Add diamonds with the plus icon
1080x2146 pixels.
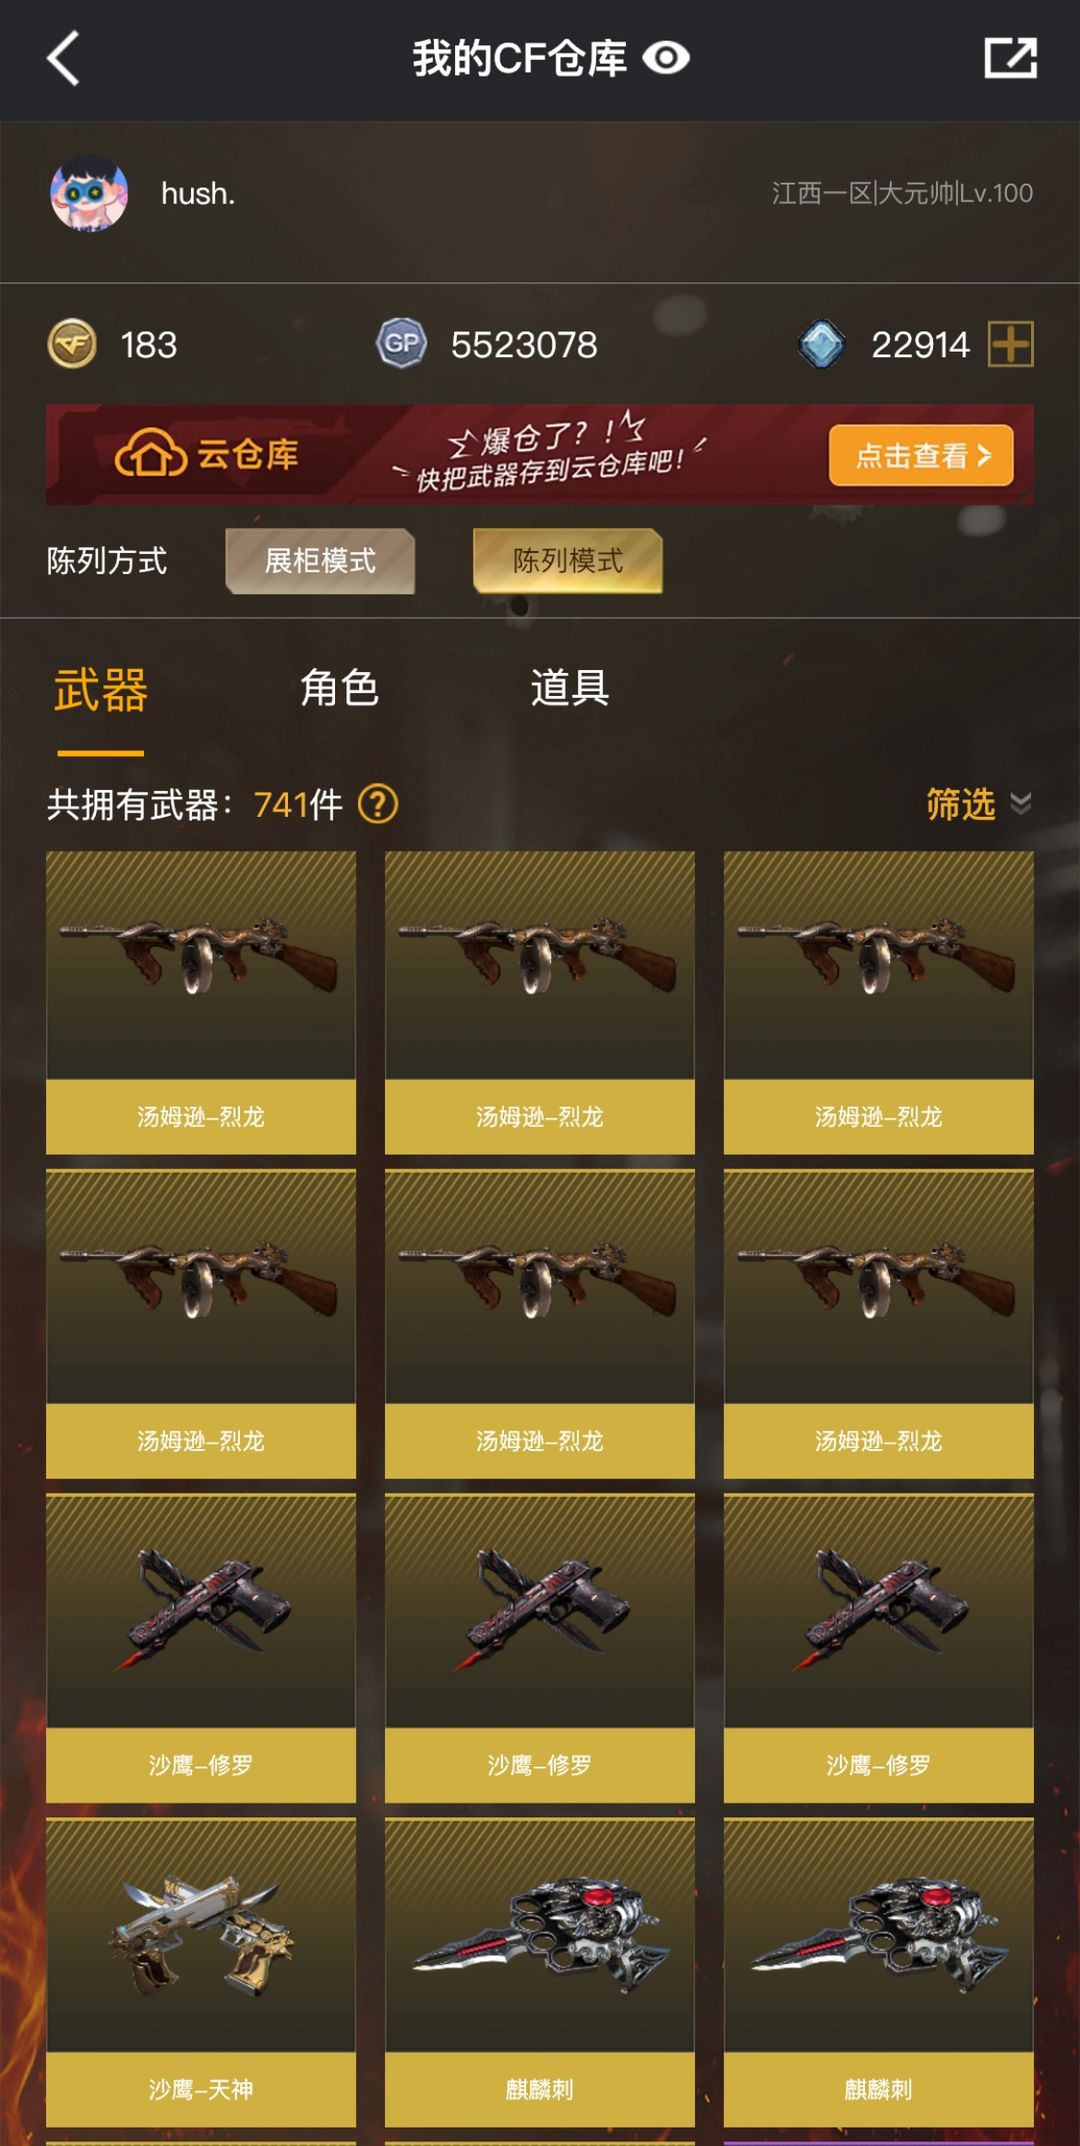1010,344
